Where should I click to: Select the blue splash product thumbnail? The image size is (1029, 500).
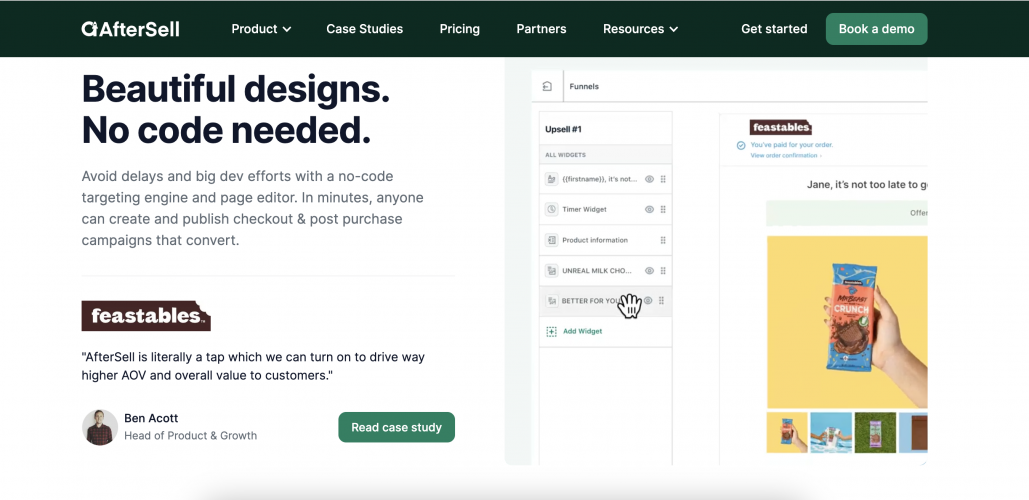[x=831, y=432]
